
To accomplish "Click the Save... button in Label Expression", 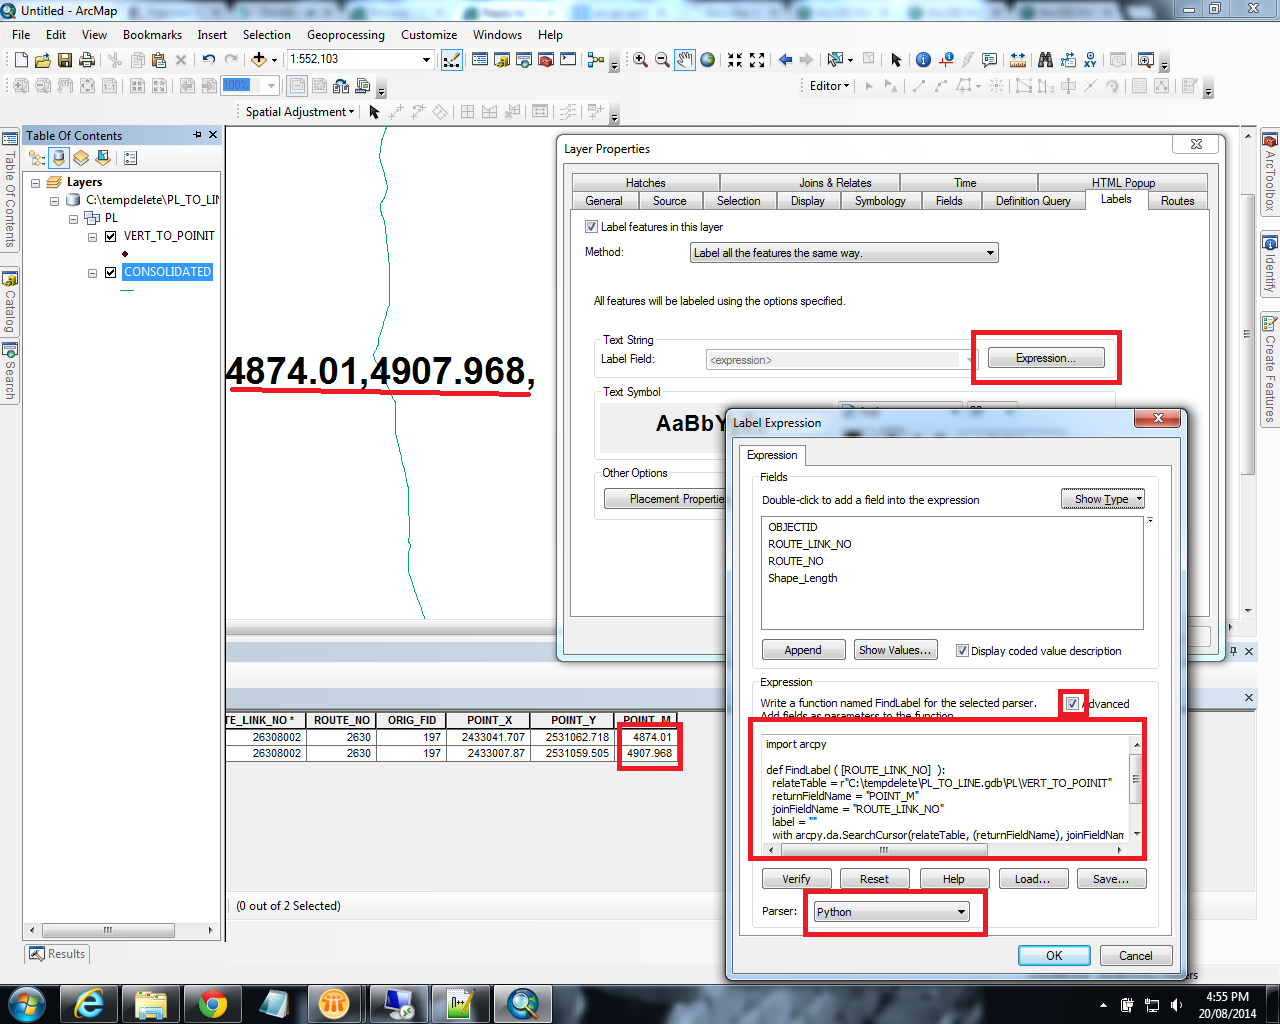I will 1111,879.
